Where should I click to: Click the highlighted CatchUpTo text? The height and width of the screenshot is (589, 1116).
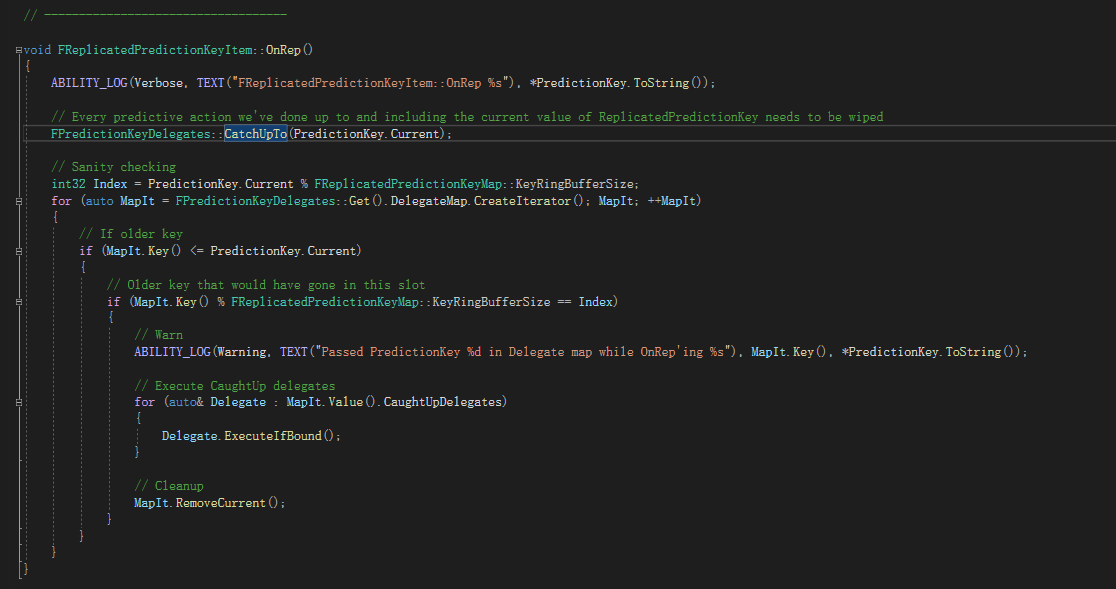tap(256, 132)
